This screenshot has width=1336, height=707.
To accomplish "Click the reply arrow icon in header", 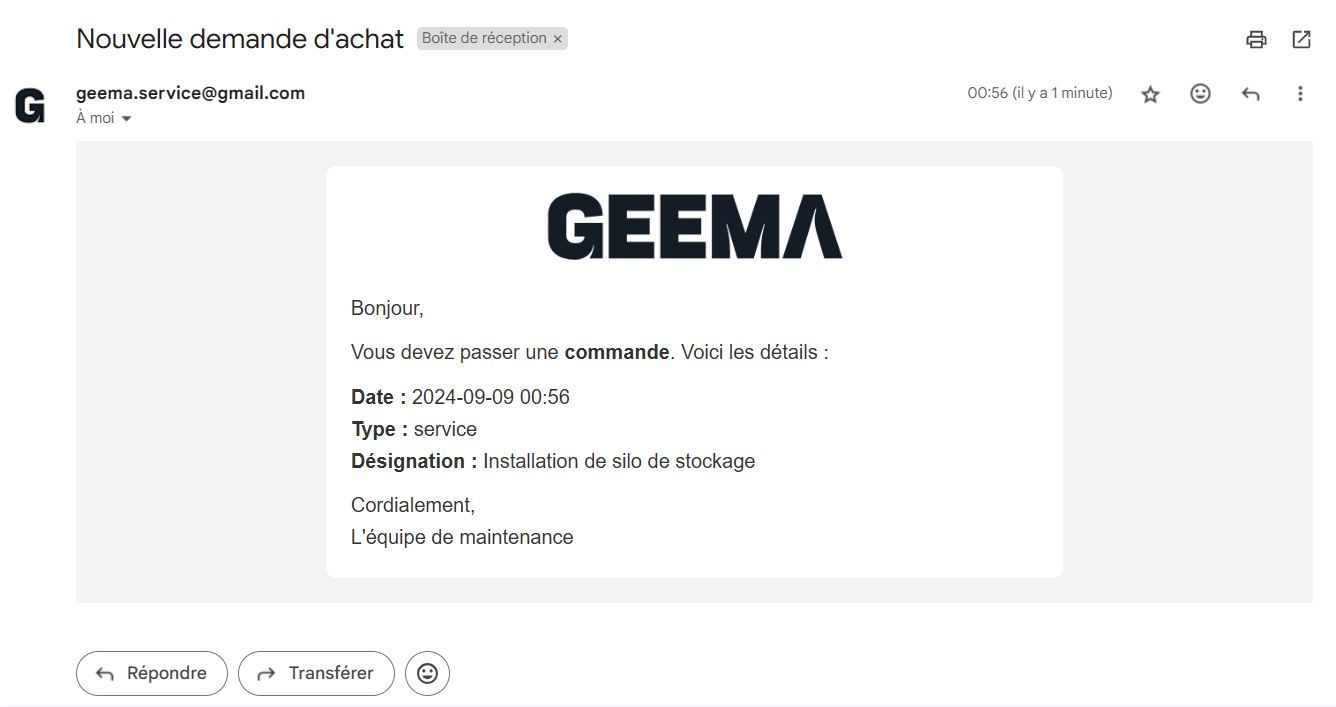I will [1250, 94].
